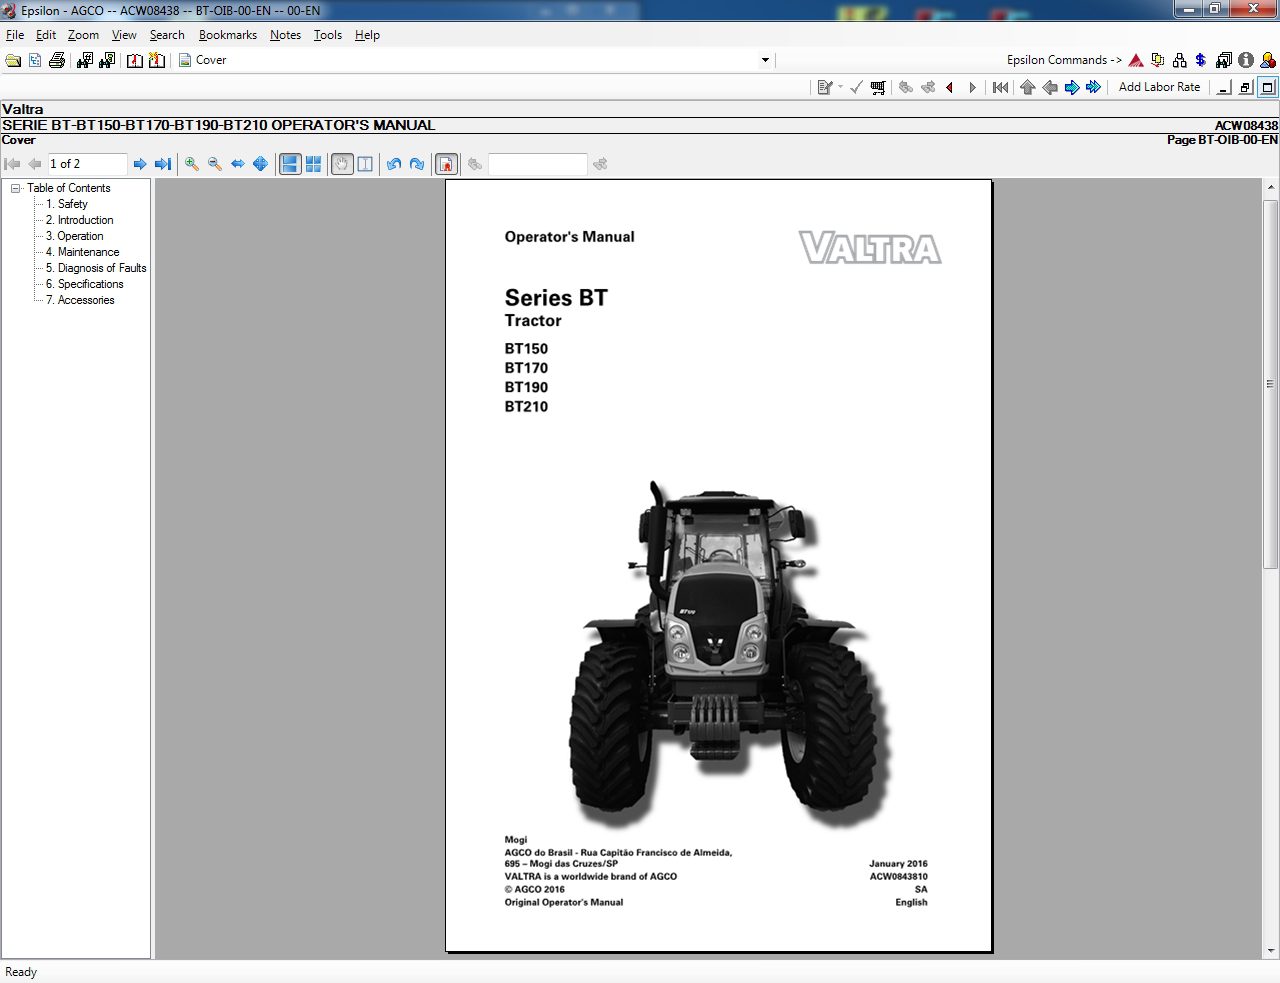1280x983 pixels.
Task: Click the user profile Epsilon icon
Action: (1267, 60)
